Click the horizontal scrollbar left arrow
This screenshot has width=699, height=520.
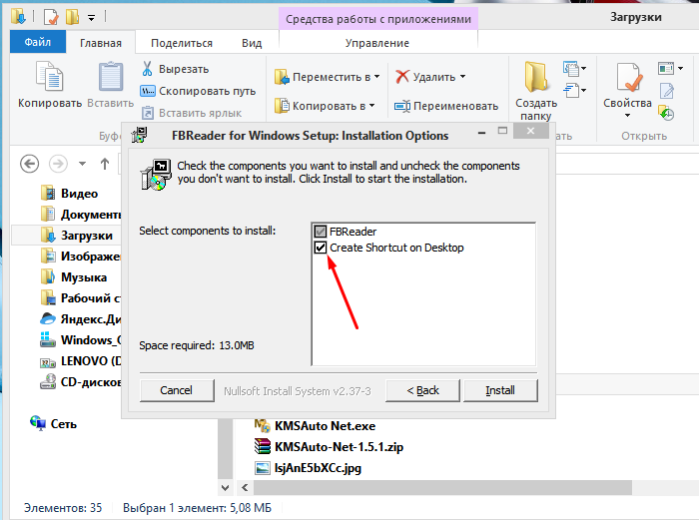[245, 487]
